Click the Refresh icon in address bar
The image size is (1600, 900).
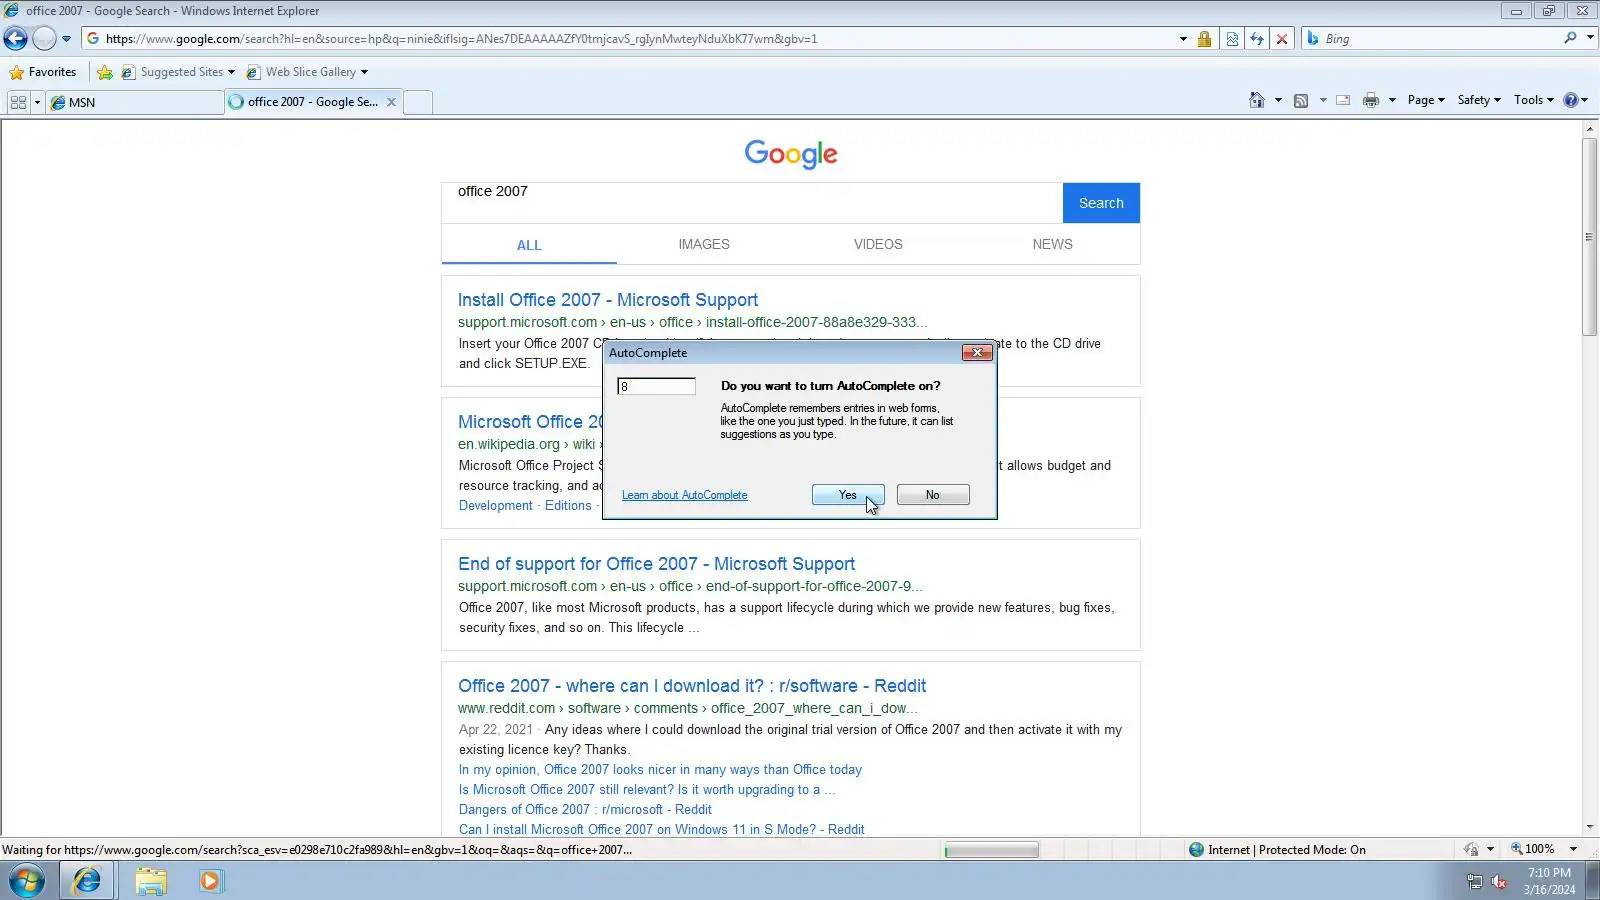[x=1257, y=39]
